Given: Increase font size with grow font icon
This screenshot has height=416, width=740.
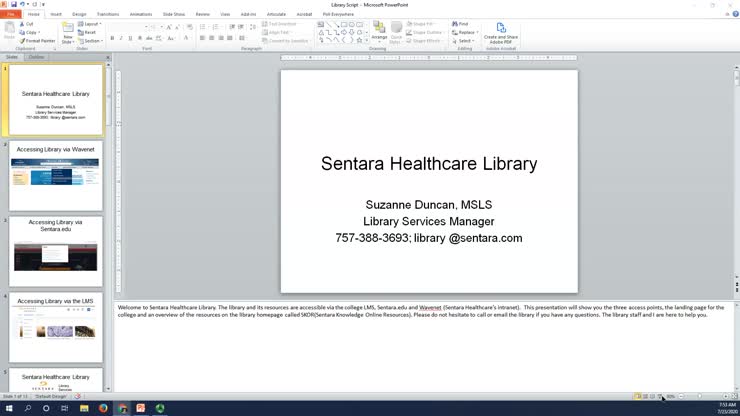Looking at the screenshot, I should tap(168, 27).
